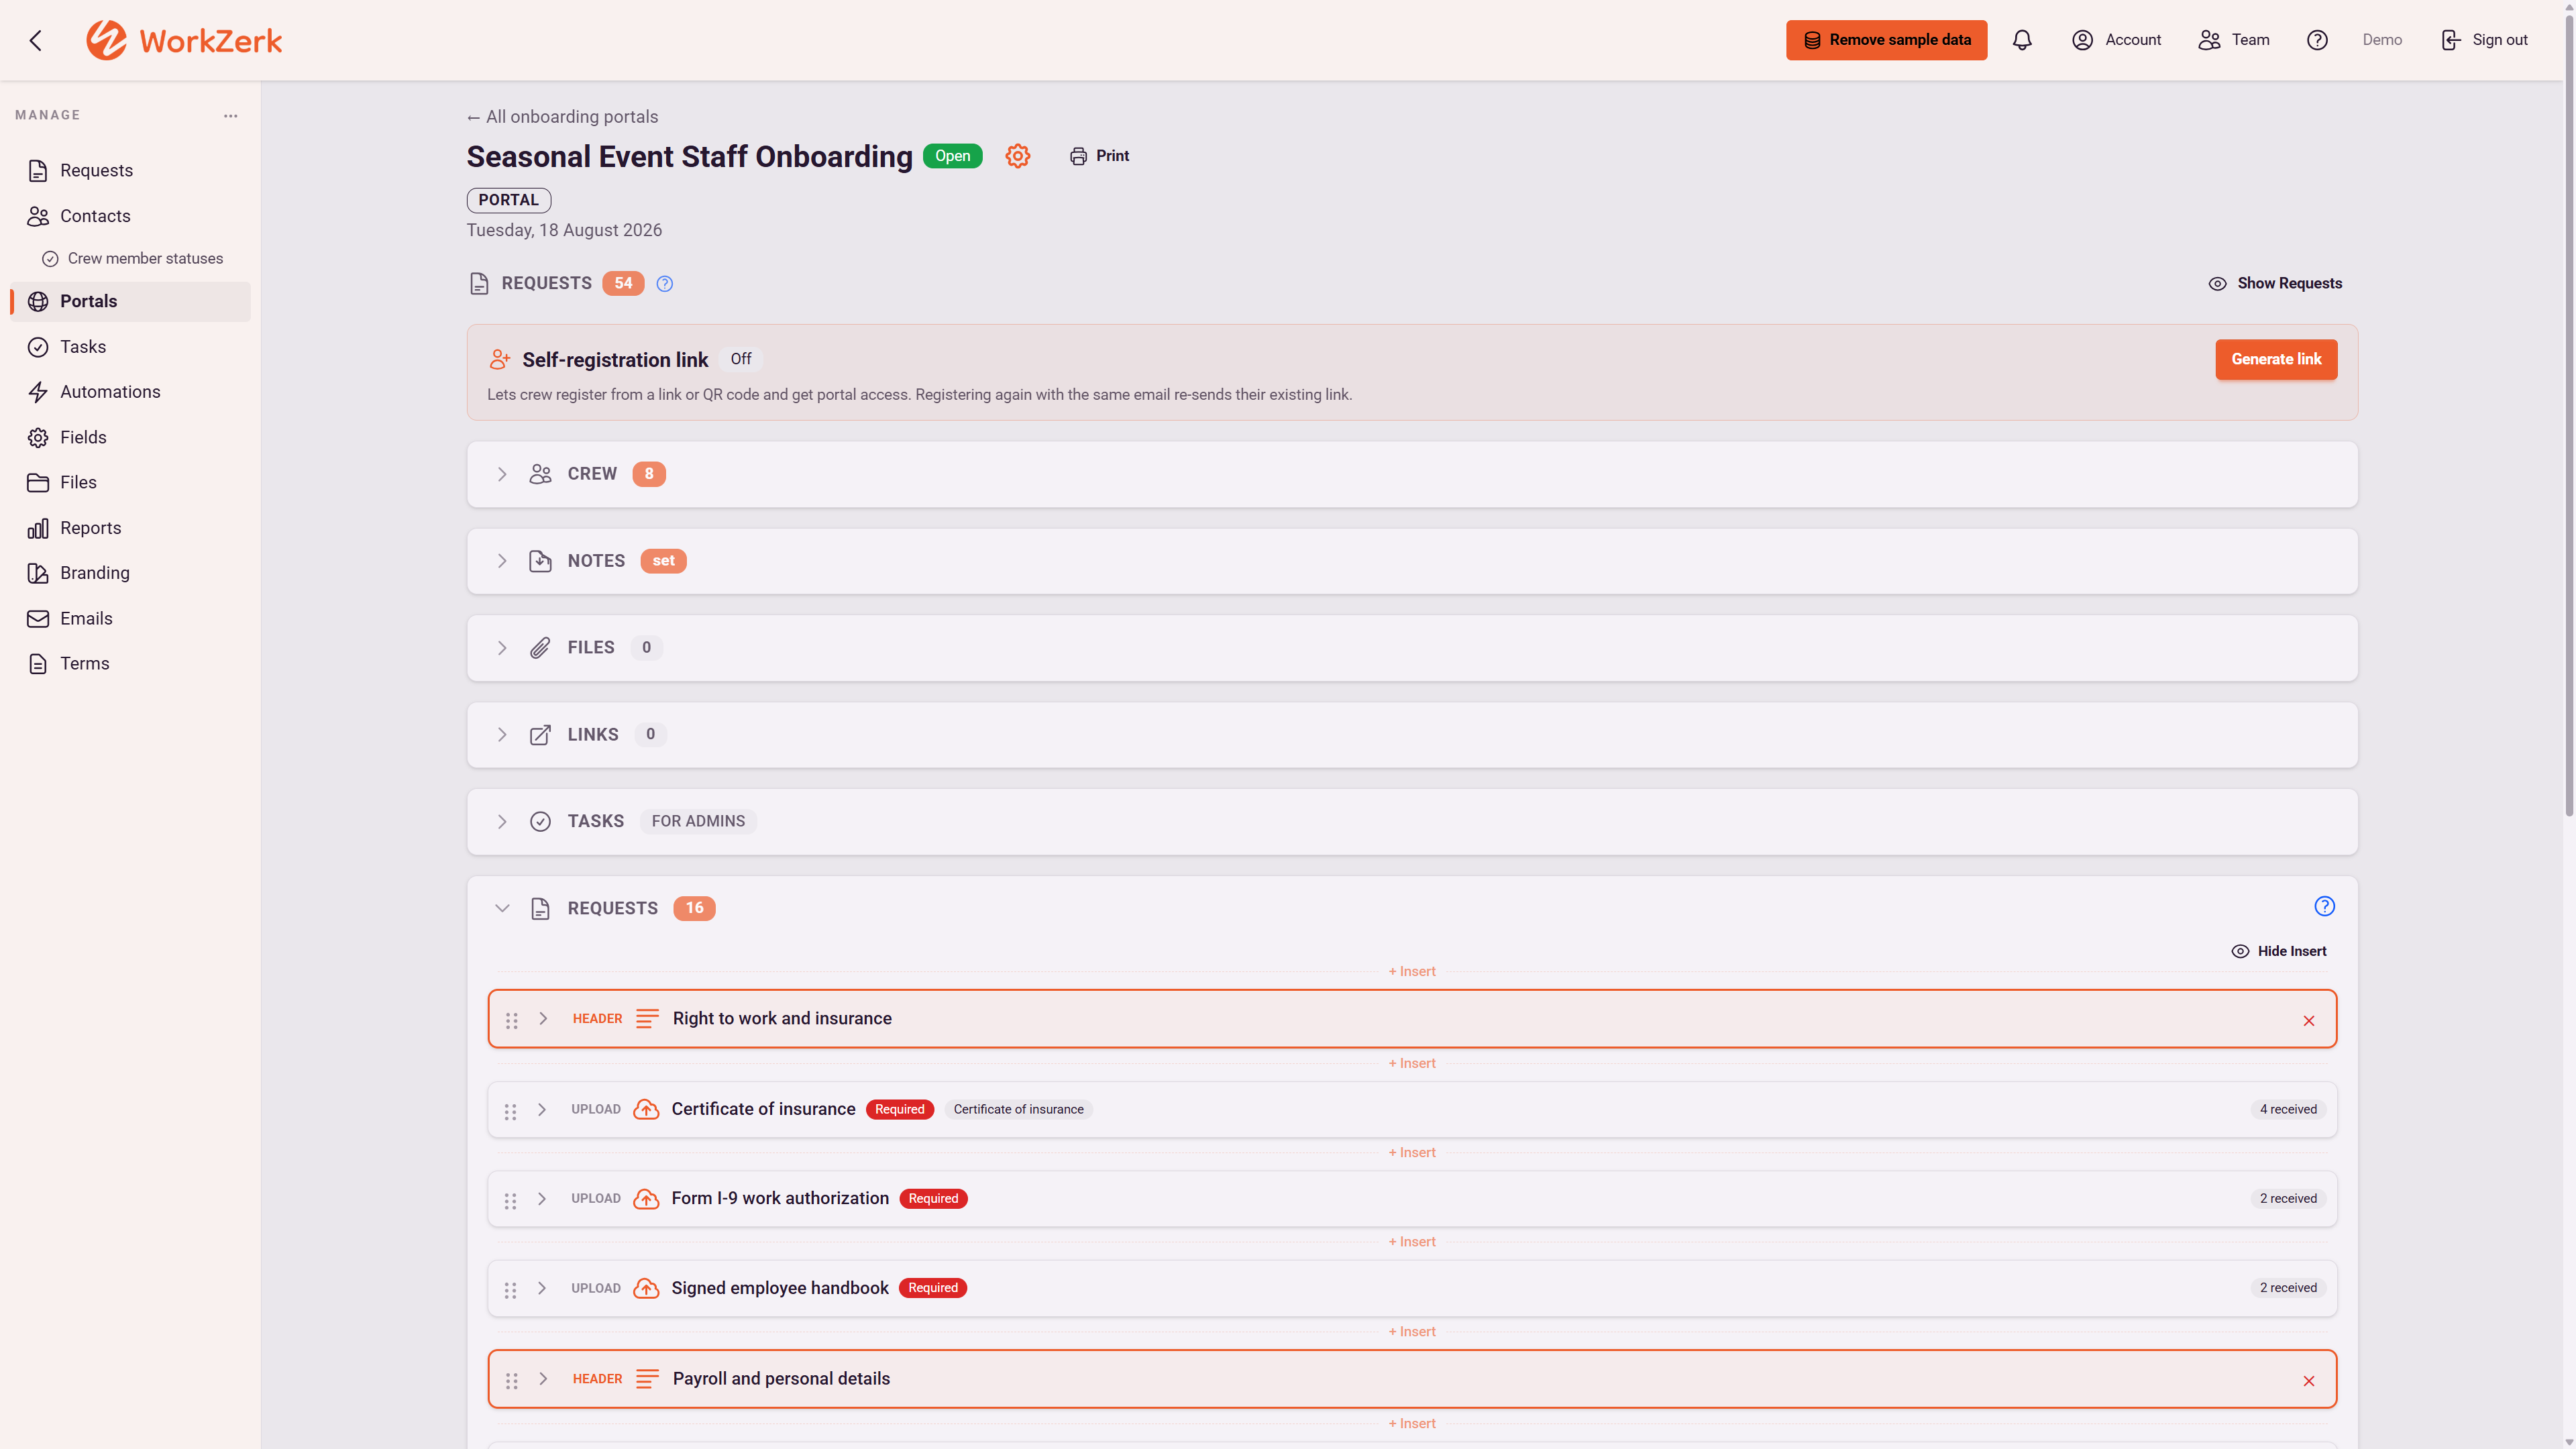Image resolution: width=2576 pixels, height=1449 pixels.
Task: Open the portal settings gear icon
Action: point(1017,156)
